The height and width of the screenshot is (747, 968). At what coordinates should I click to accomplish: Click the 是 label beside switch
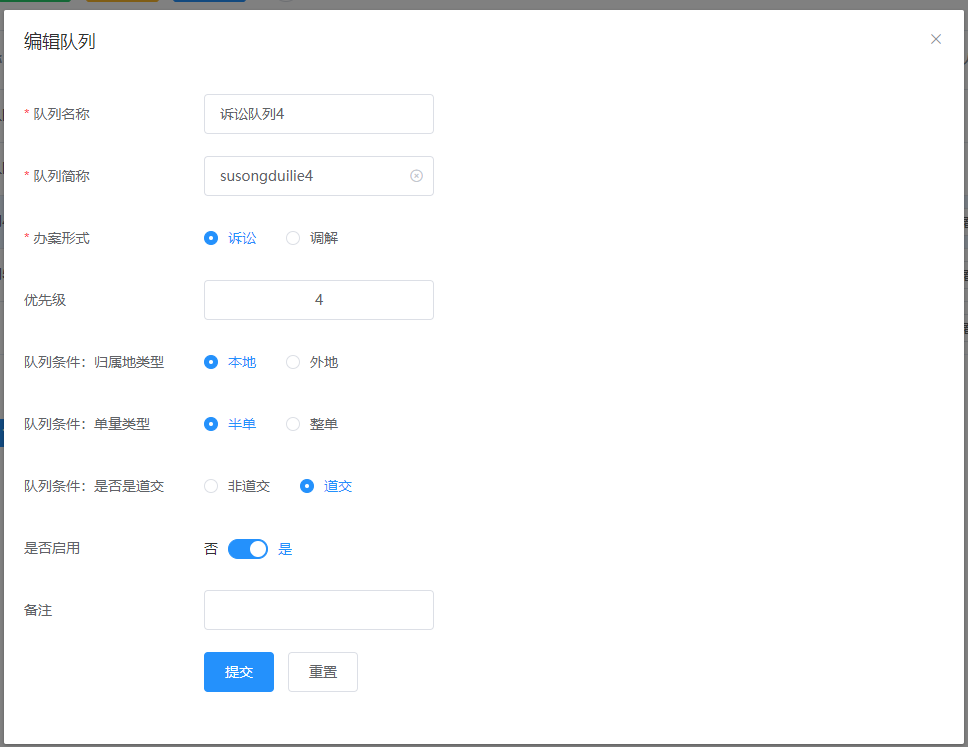point(285,549)
